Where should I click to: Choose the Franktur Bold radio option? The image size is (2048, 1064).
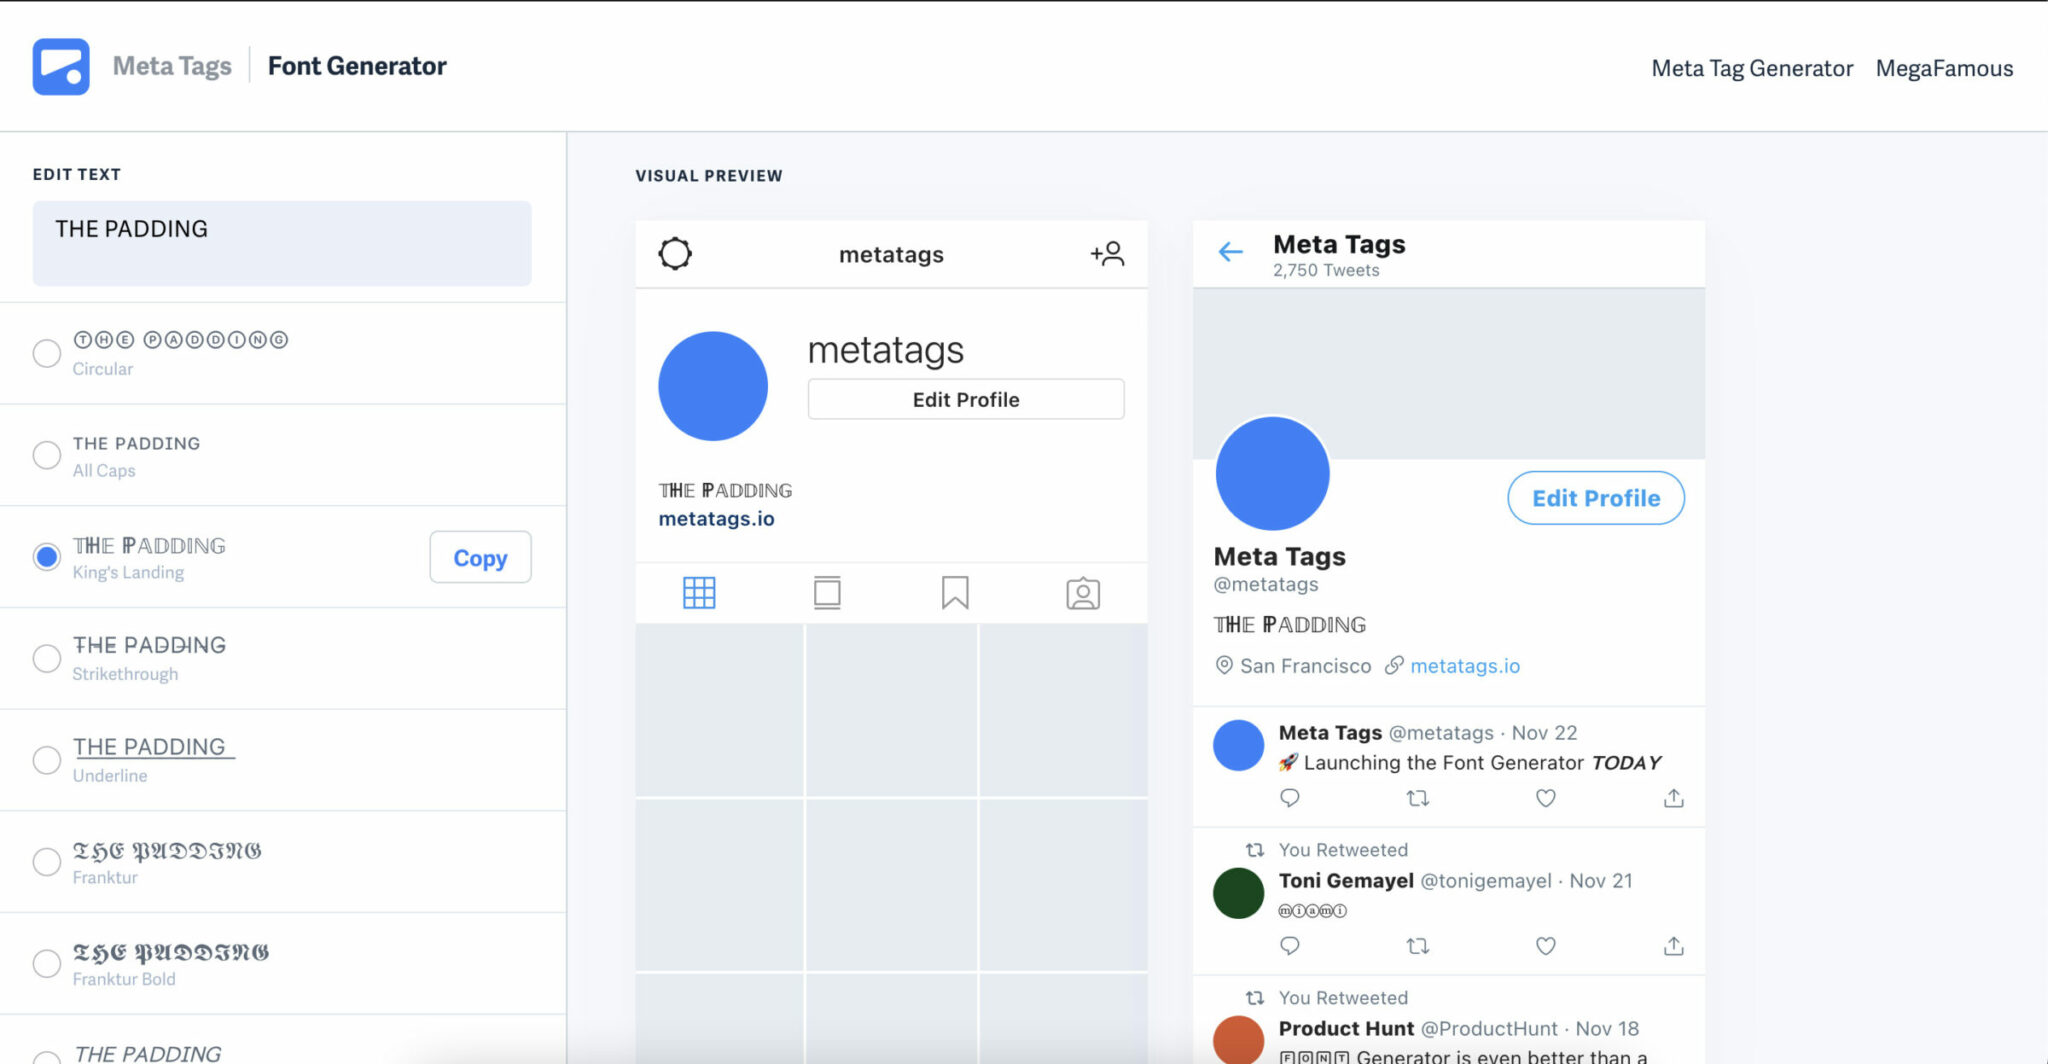click(47, 963)
